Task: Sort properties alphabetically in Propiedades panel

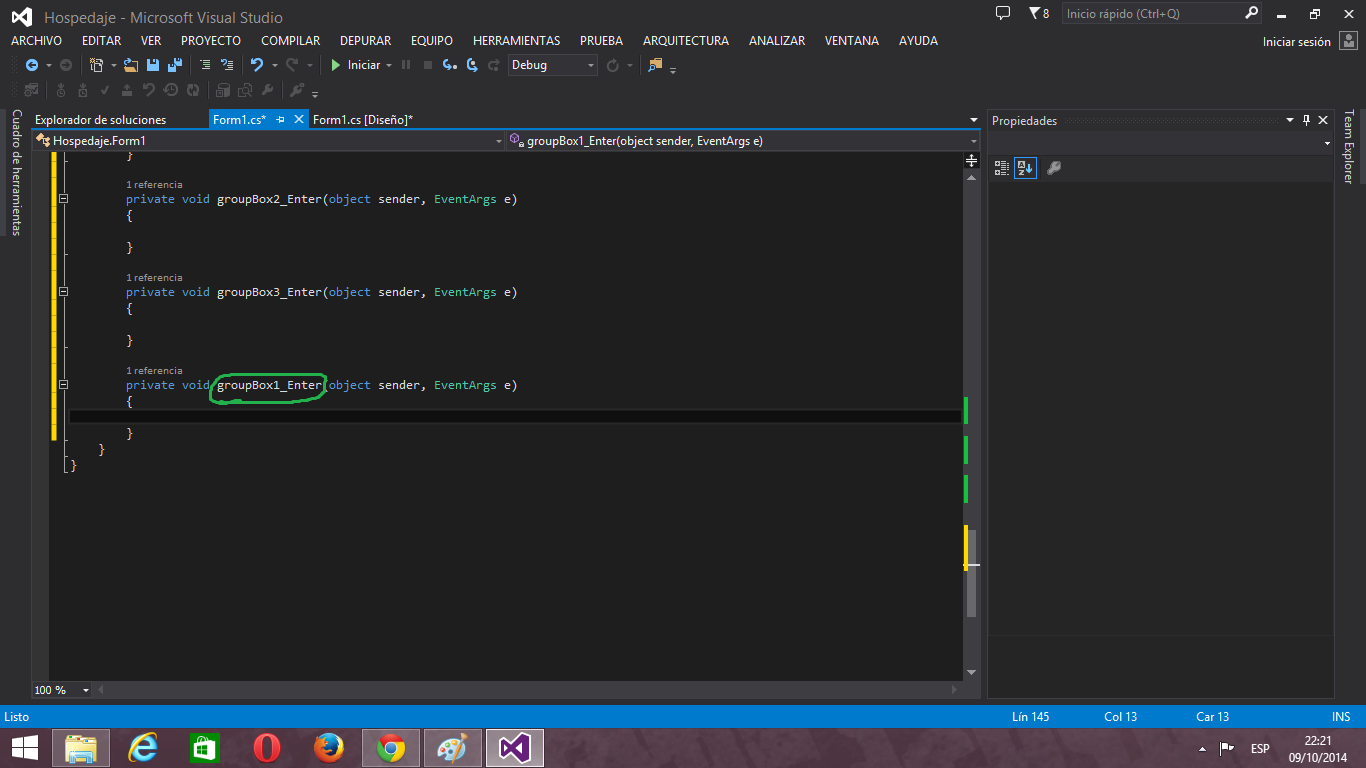Action: (1025, 167)
